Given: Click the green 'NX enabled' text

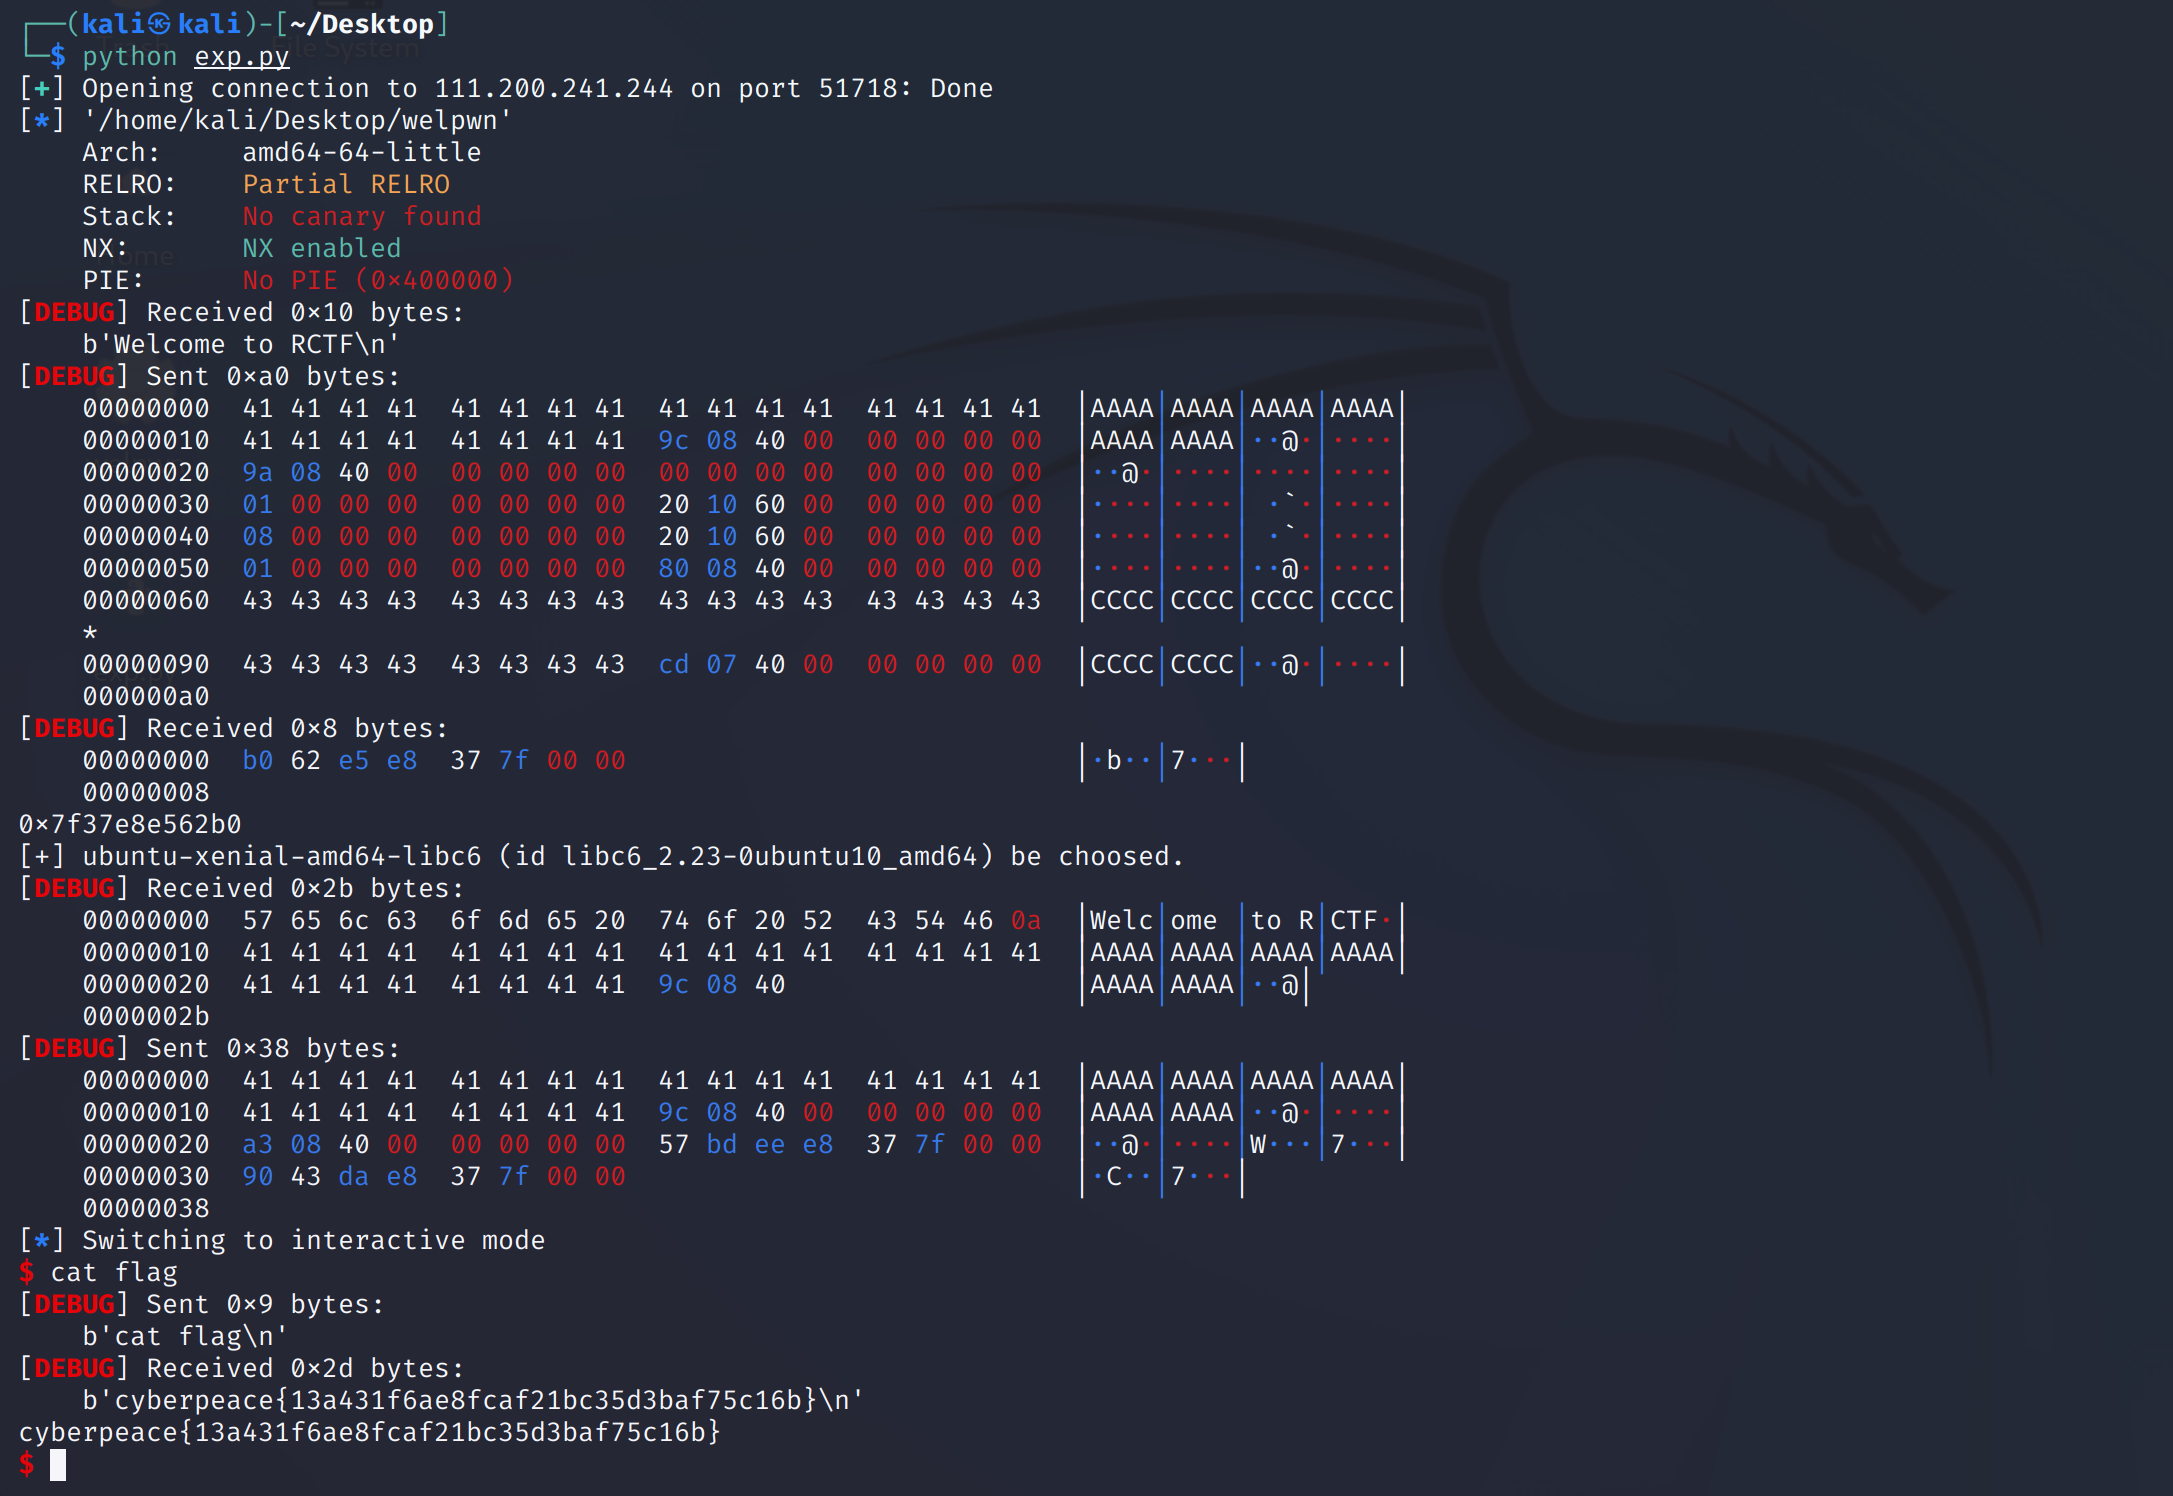Looking at the screenshot, I should click(321, 248).
